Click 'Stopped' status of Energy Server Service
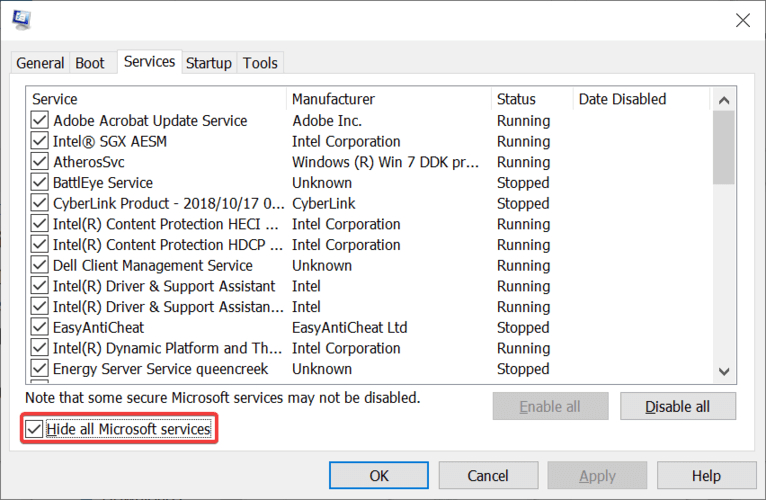766x500 pixels. [523, 369]
